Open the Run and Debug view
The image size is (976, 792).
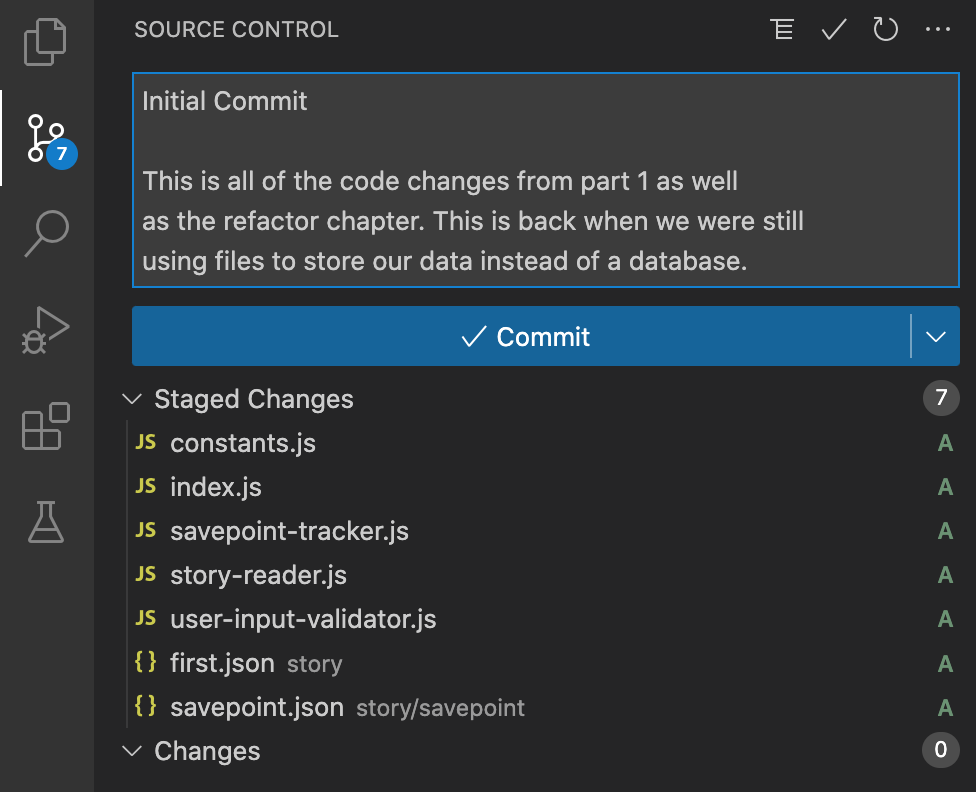[45, 330]
